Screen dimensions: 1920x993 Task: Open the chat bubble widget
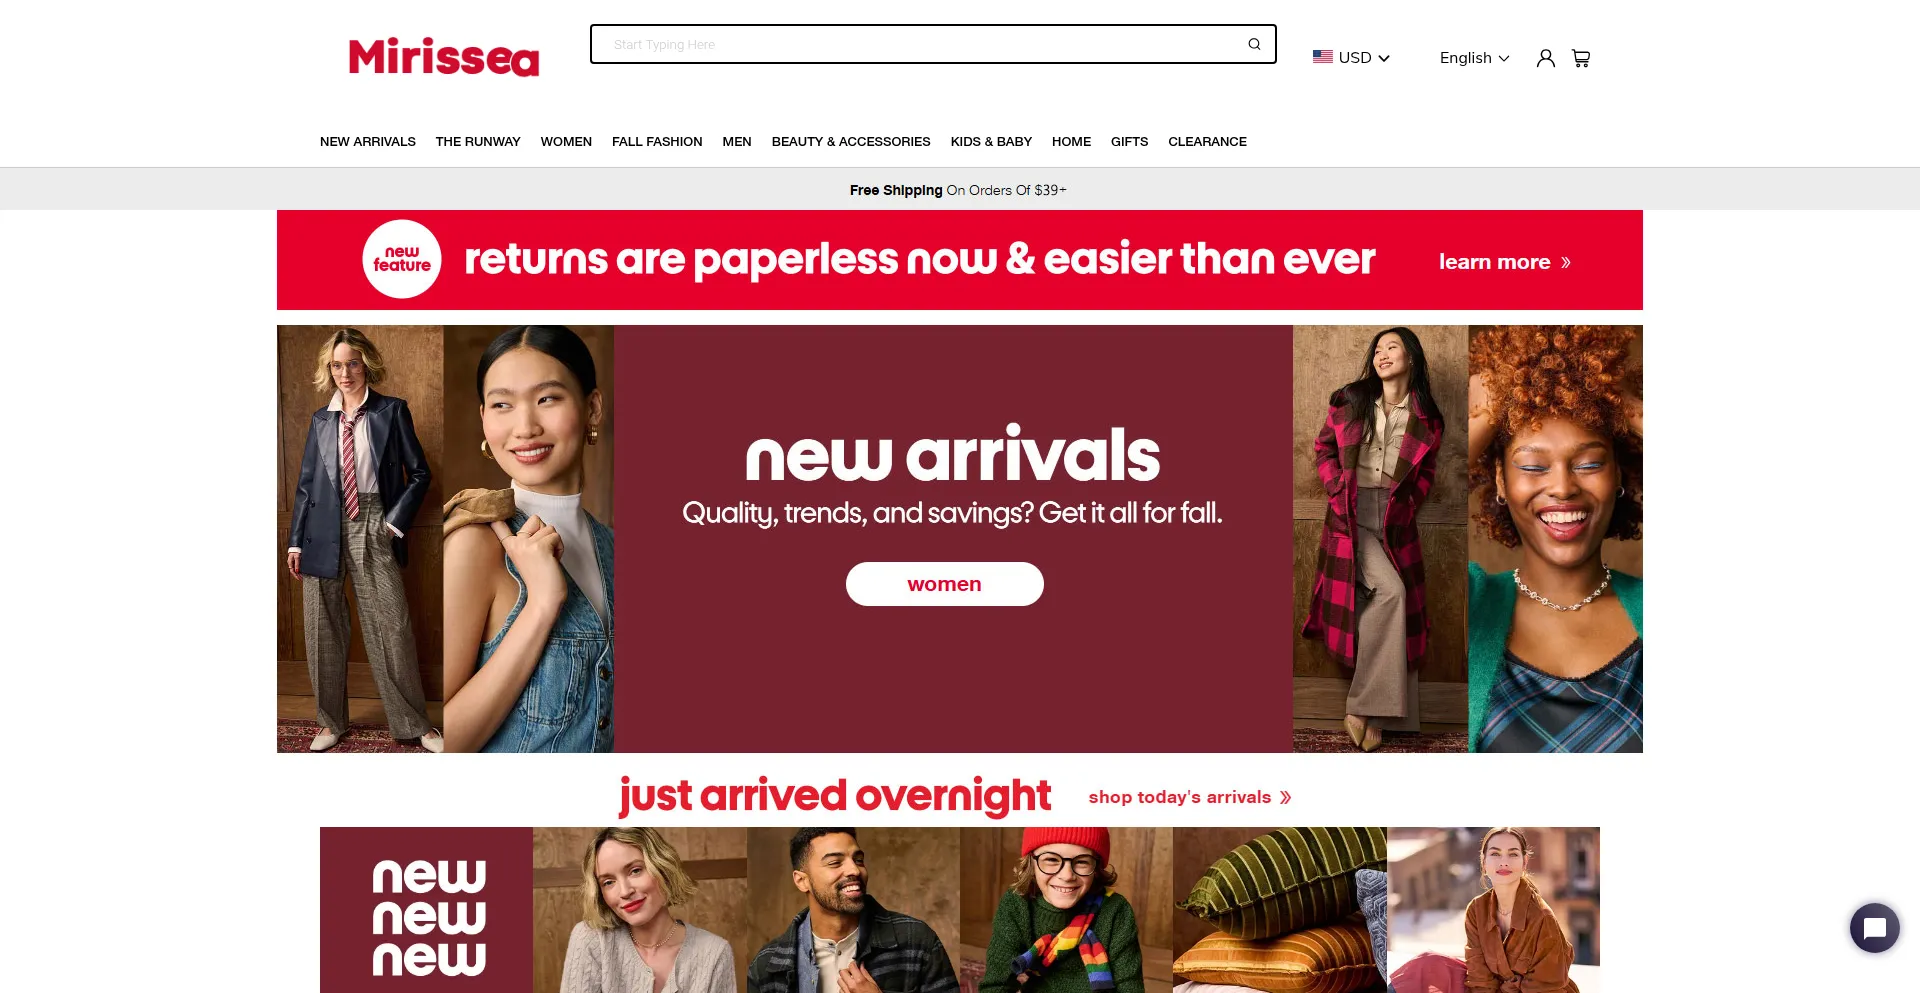(1875, 928)
